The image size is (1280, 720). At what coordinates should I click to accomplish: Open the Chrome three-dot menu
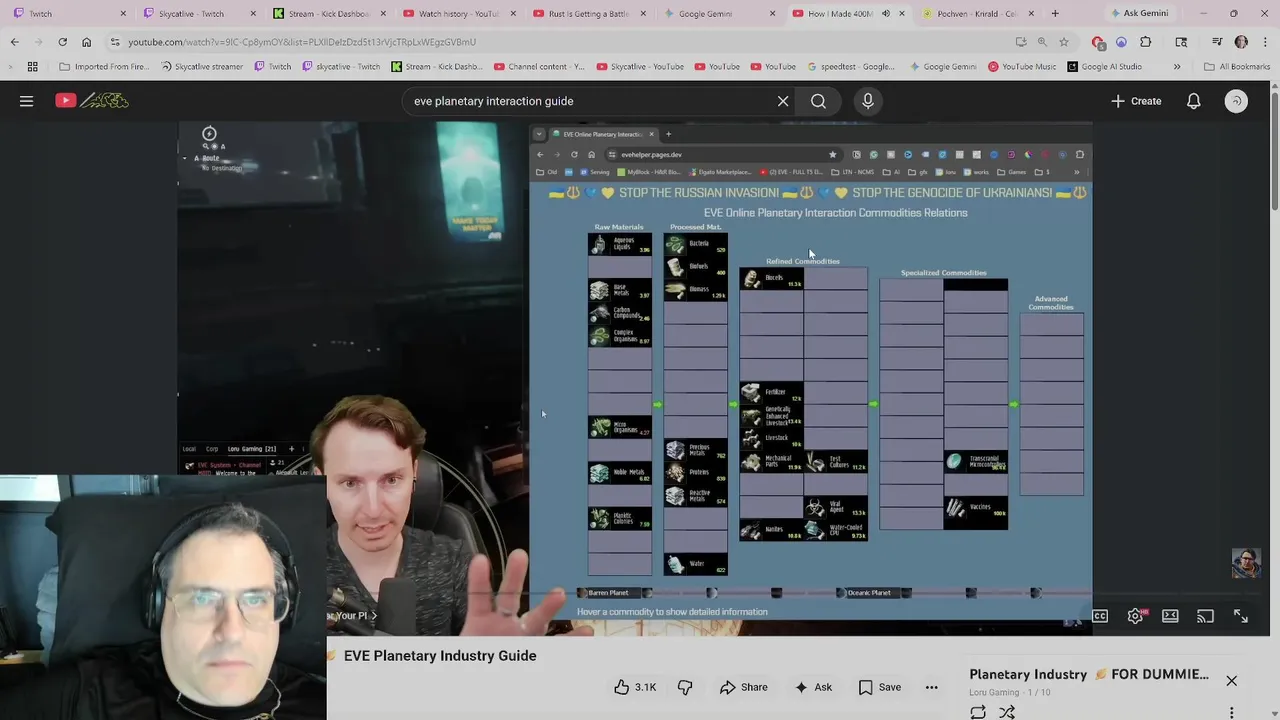(1264, 42)
